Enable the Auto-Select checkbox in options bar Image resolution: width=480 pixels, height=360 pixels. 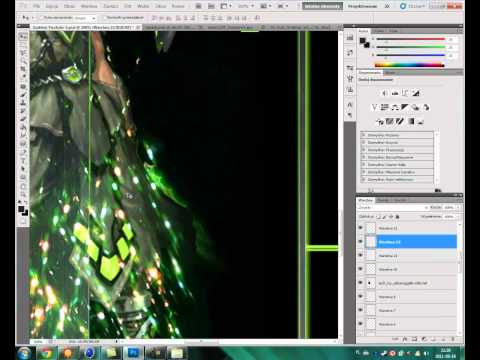[42, 17]
